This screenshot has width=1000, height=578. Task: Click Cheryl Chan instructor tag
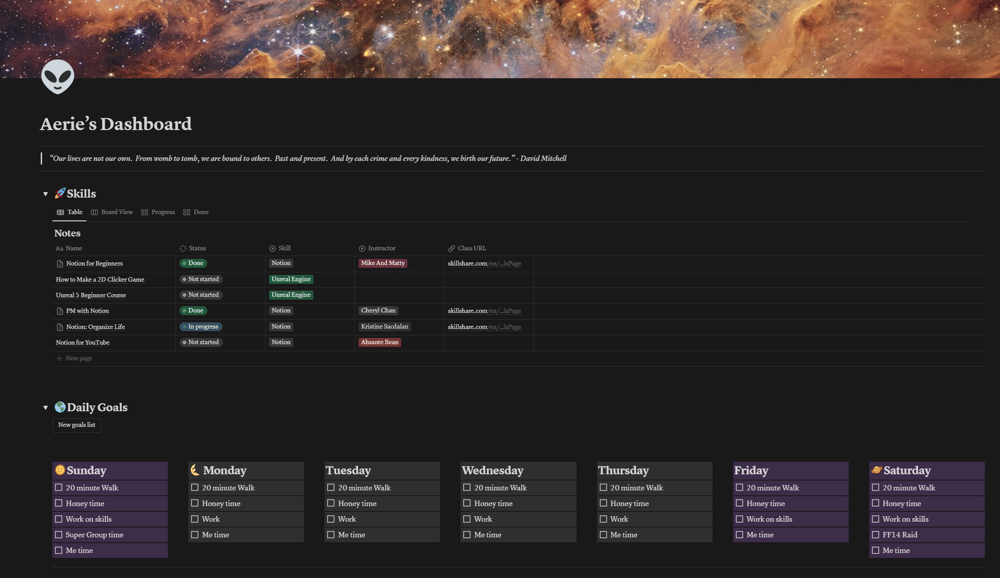pos(378,311)
